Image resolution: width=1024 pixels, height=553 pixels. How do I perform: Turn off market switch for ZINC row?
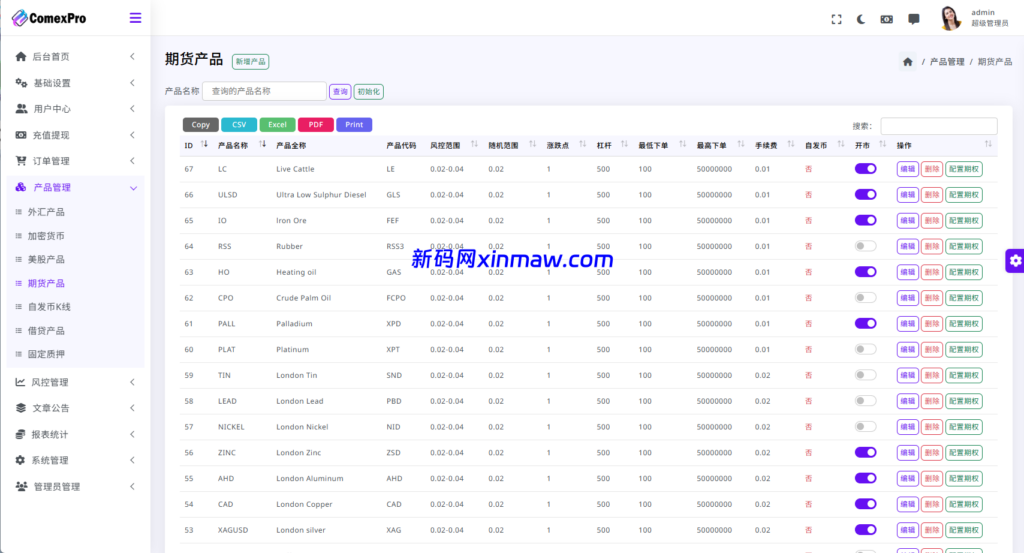point(865,452)
